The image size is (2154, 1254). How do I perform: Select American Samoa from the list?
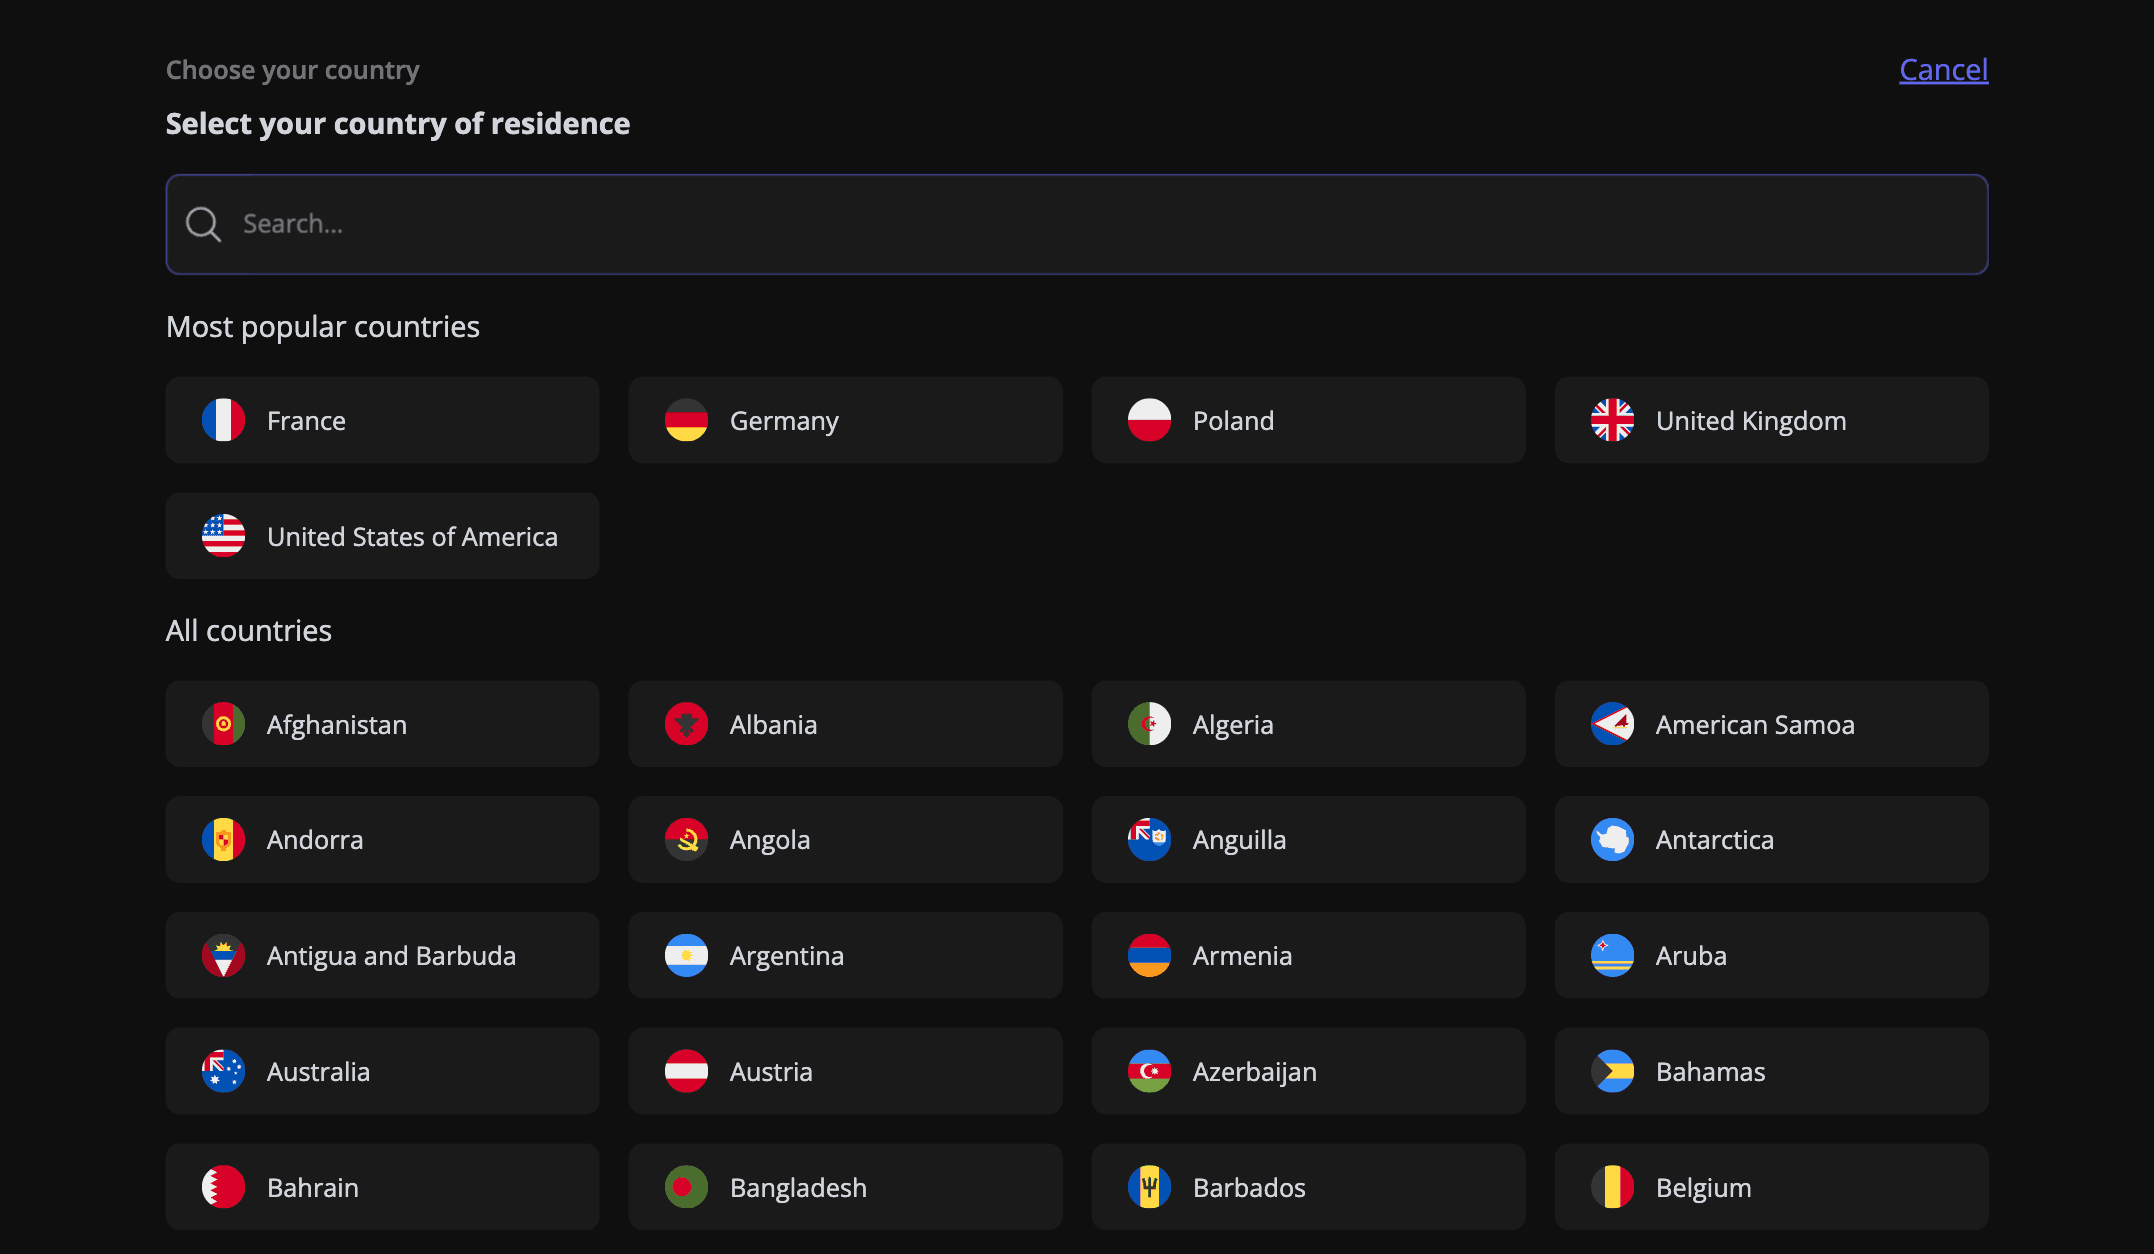click(x=1771, y=724)
